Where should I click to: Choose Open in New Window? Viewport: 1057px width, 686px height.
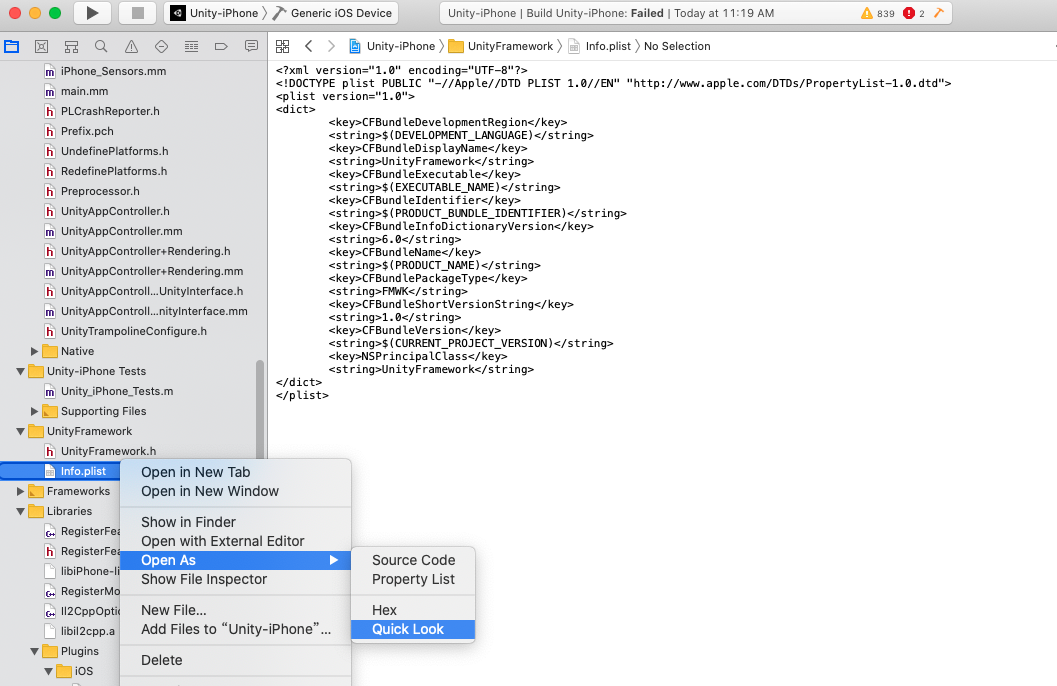[x=235, y=491]
